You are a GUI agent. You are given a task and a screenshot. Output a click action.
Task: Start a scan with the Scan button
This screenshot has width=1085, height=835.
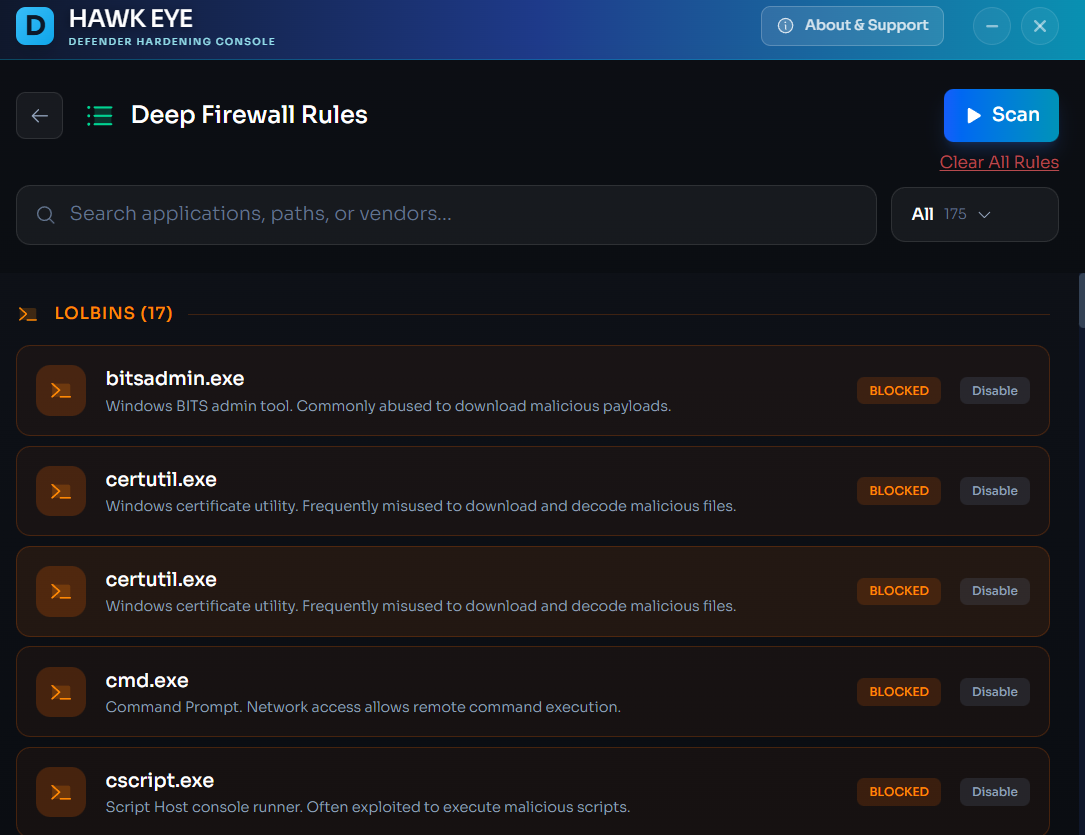pyautogui.click(x=1001, y=115)
